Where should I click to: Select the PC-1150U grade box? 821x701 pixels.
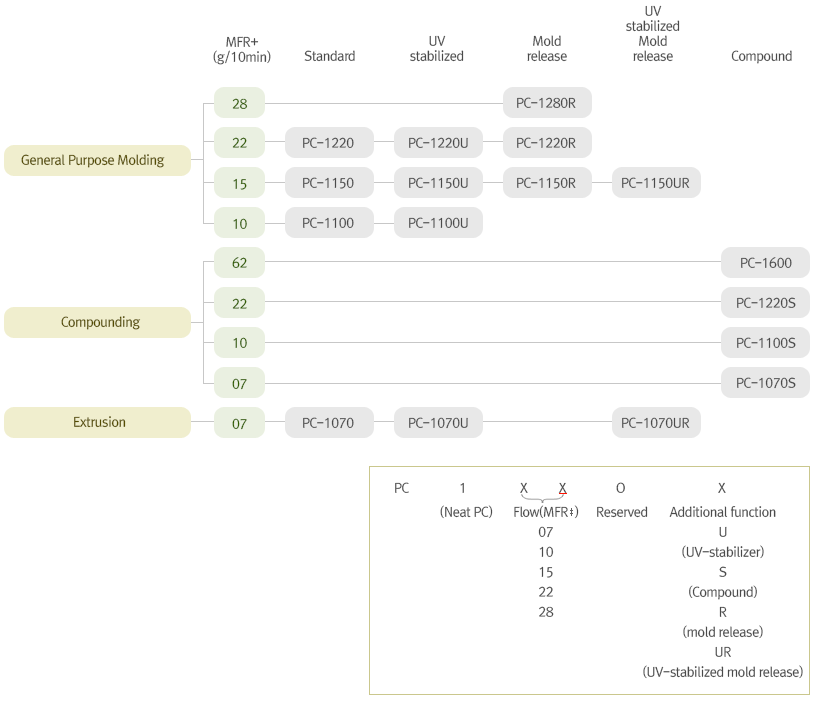coord(438,183)
